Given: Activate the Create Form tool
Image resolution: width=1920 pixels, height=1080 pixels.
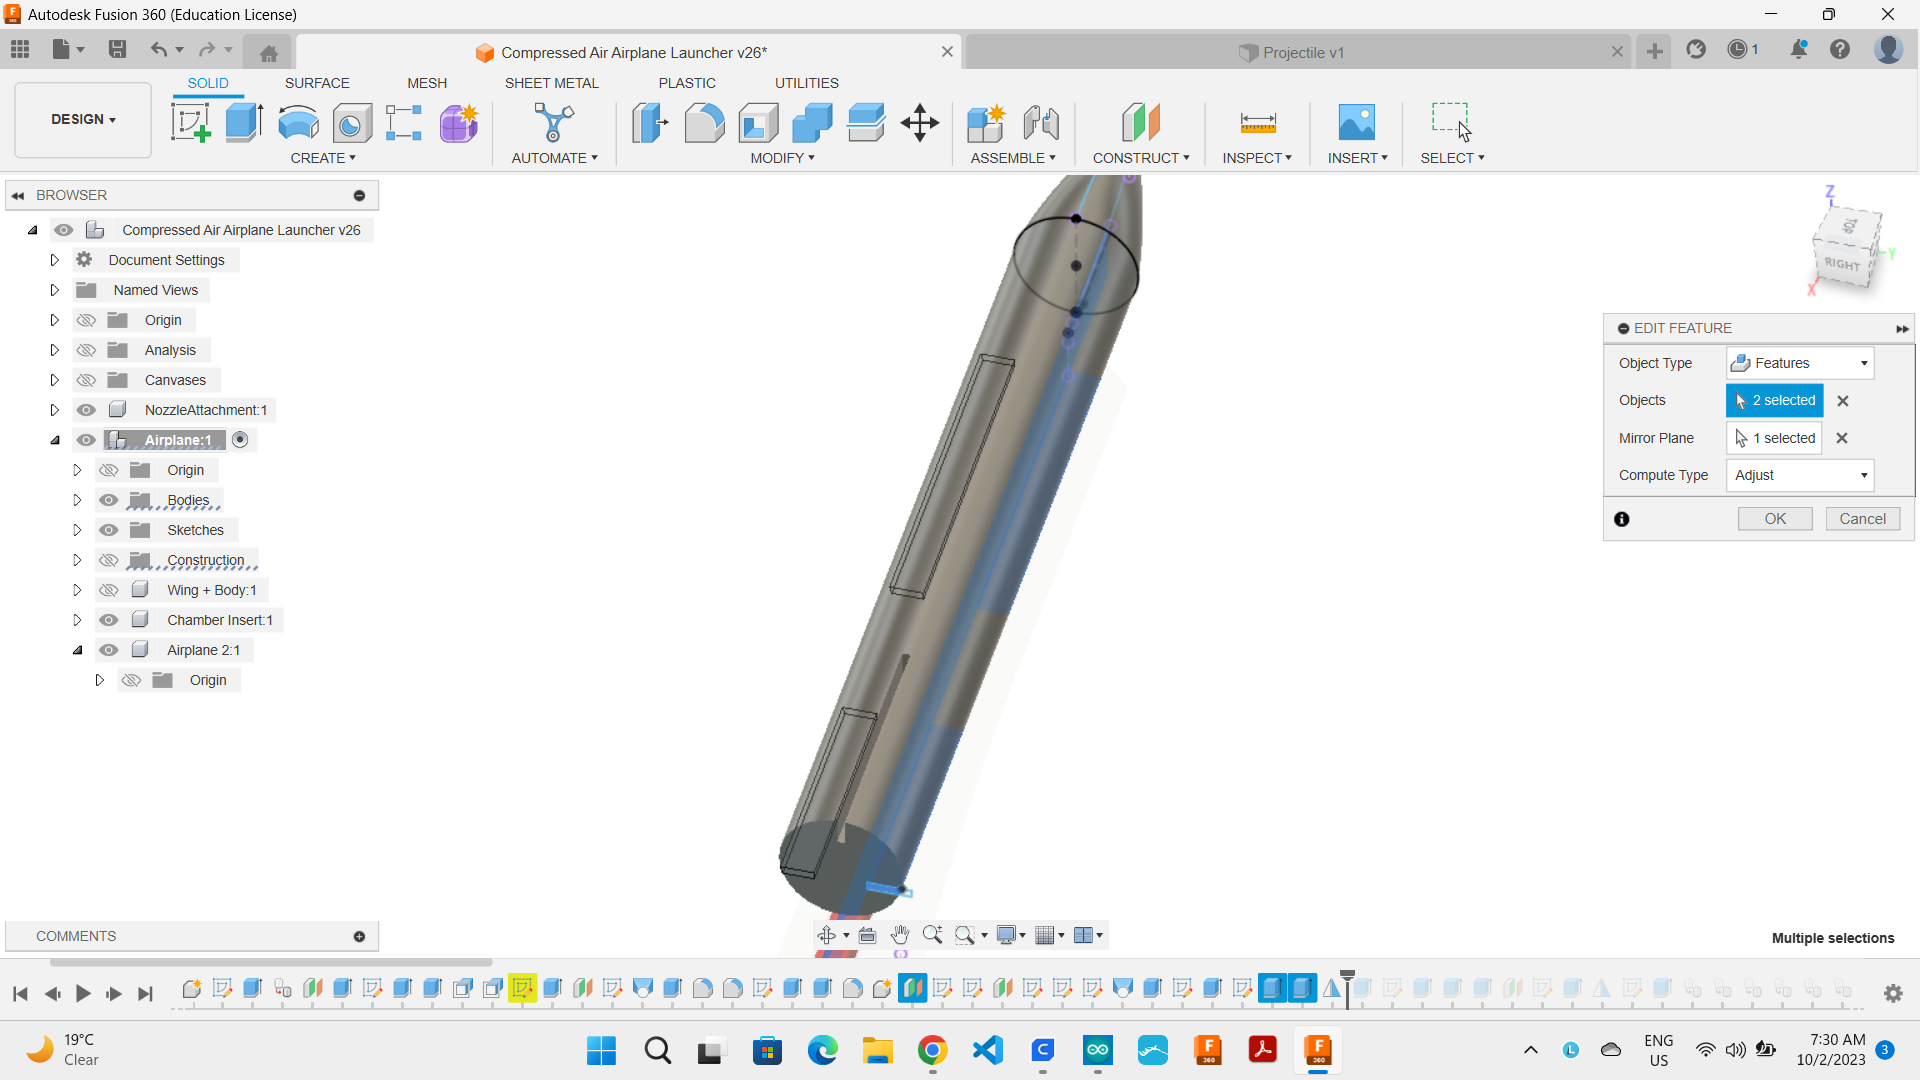Looking at the screenshot, I should 457,122.
